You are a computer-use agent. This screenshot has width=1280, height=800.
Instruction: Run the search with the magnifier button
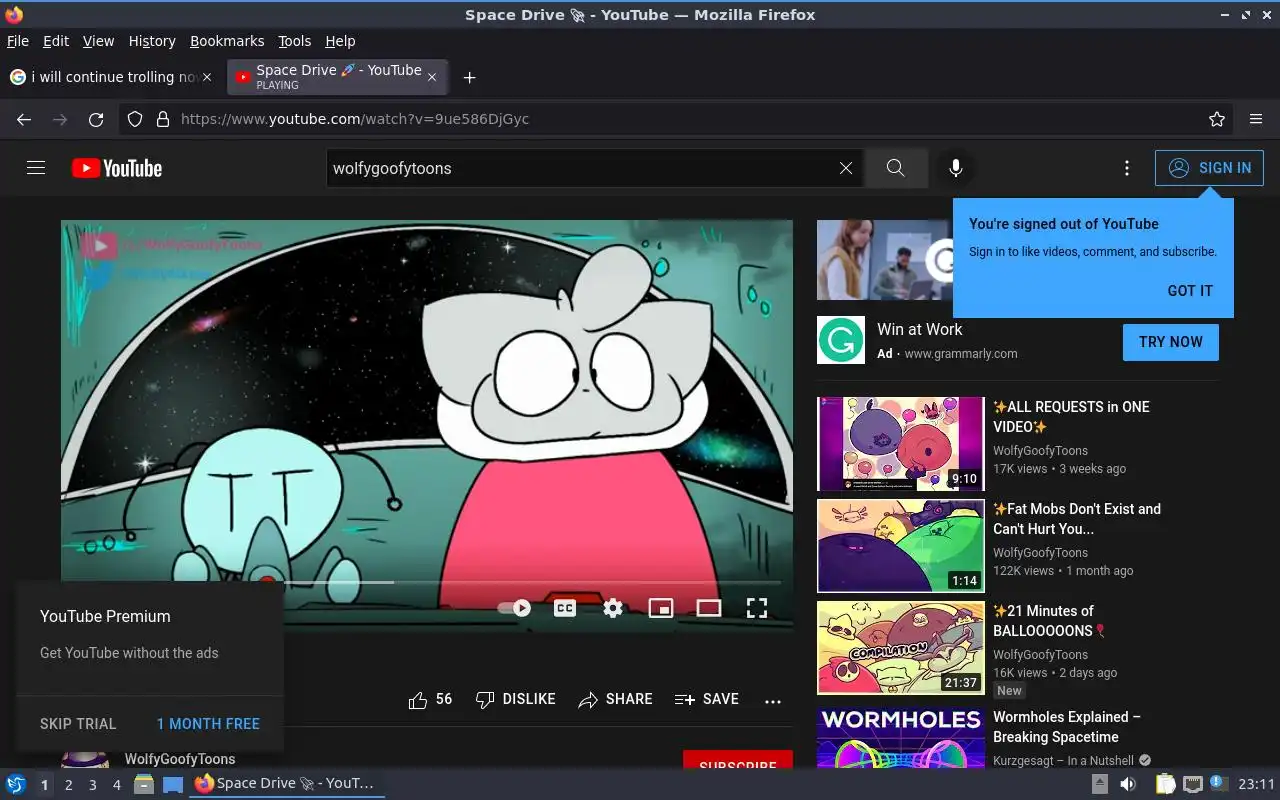(x=895, y=168)
